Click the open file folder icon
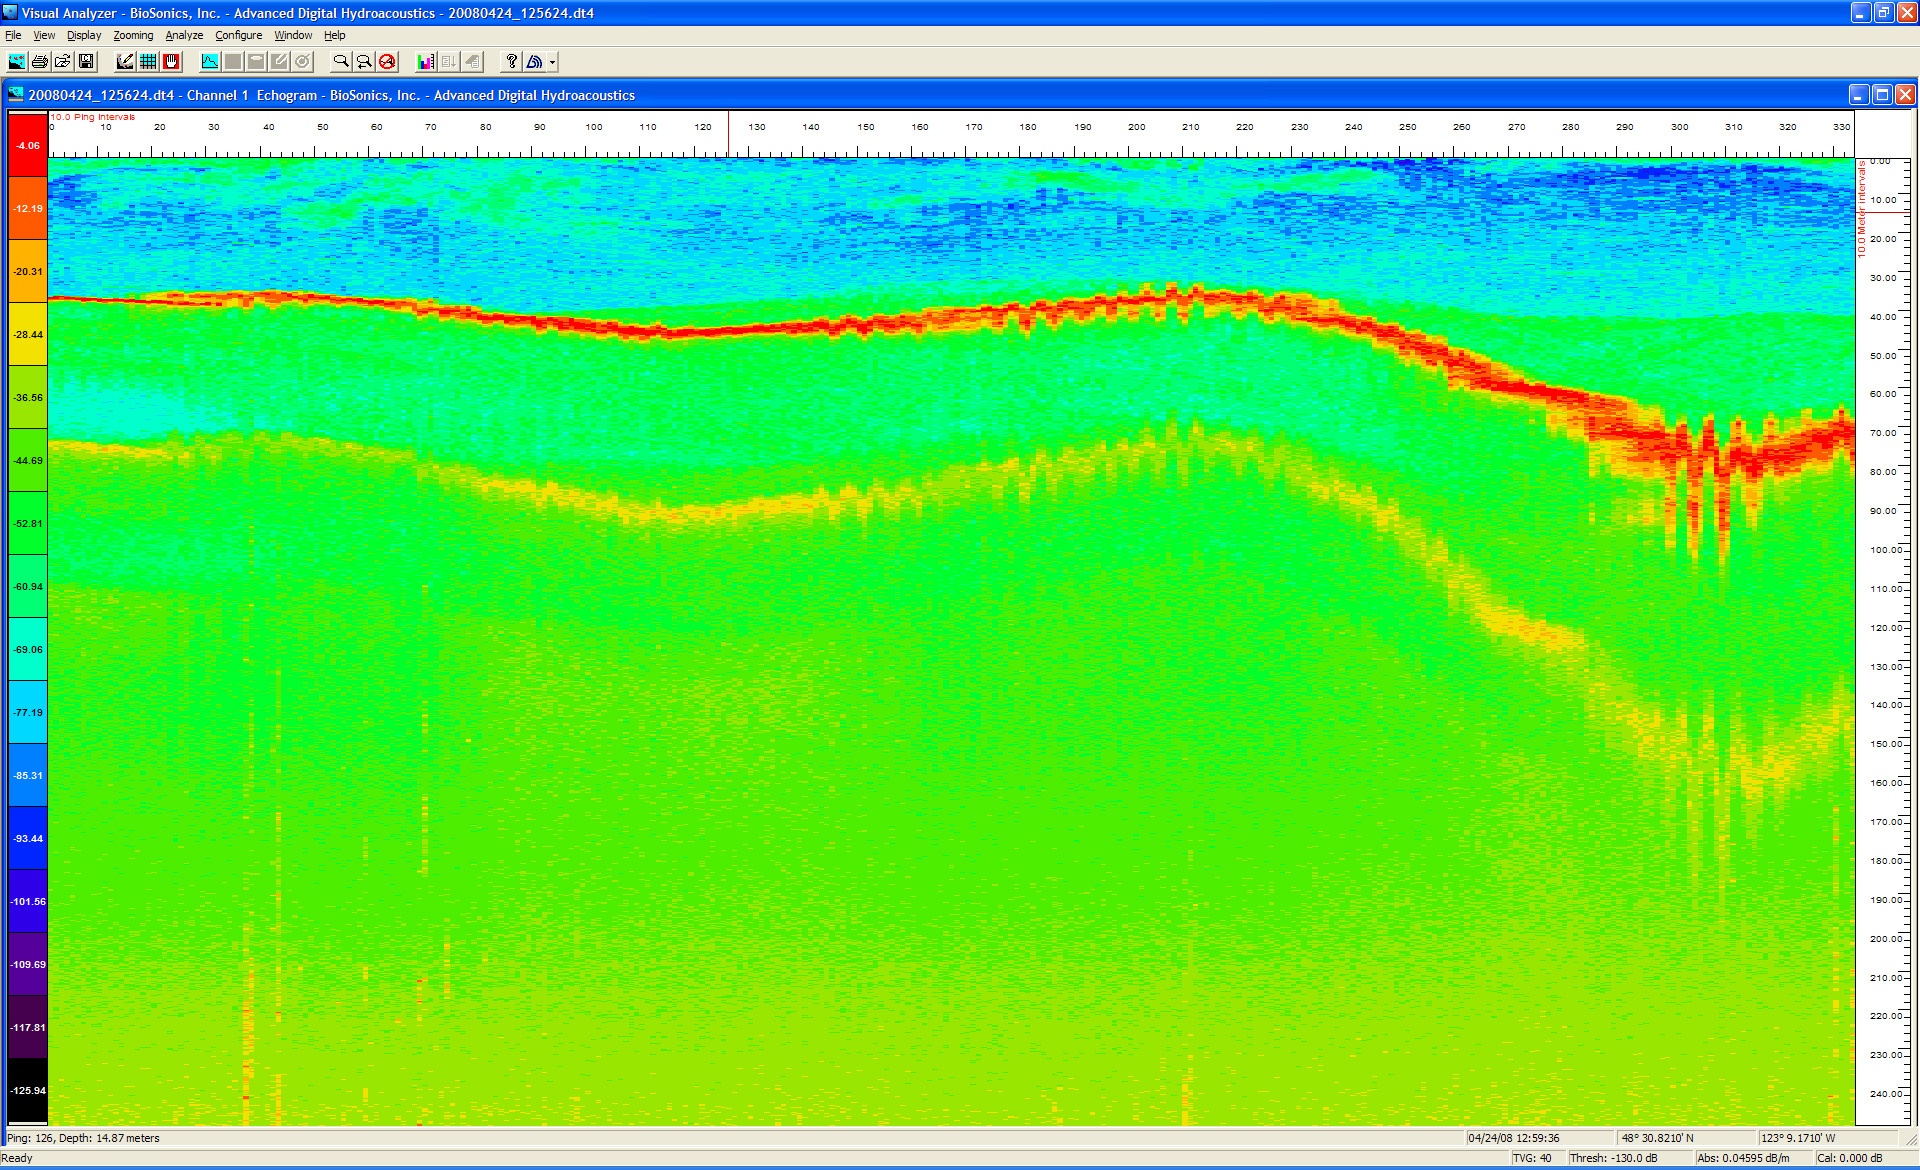 [x=63, y=62]
